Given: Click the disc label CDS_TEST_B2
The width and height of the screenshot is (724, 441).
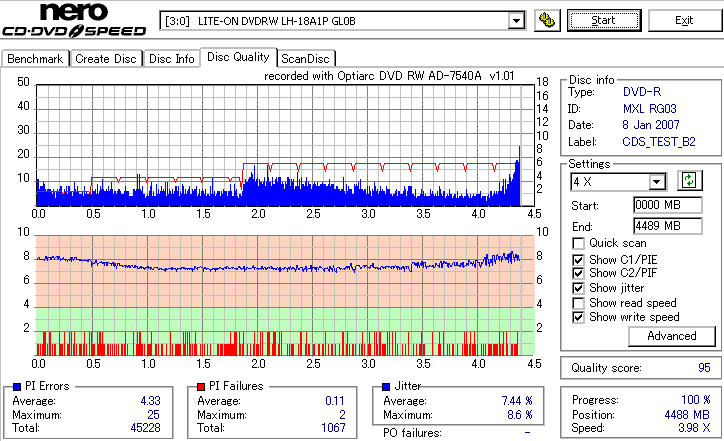Looking at the screenshot, I should (659, 142).
